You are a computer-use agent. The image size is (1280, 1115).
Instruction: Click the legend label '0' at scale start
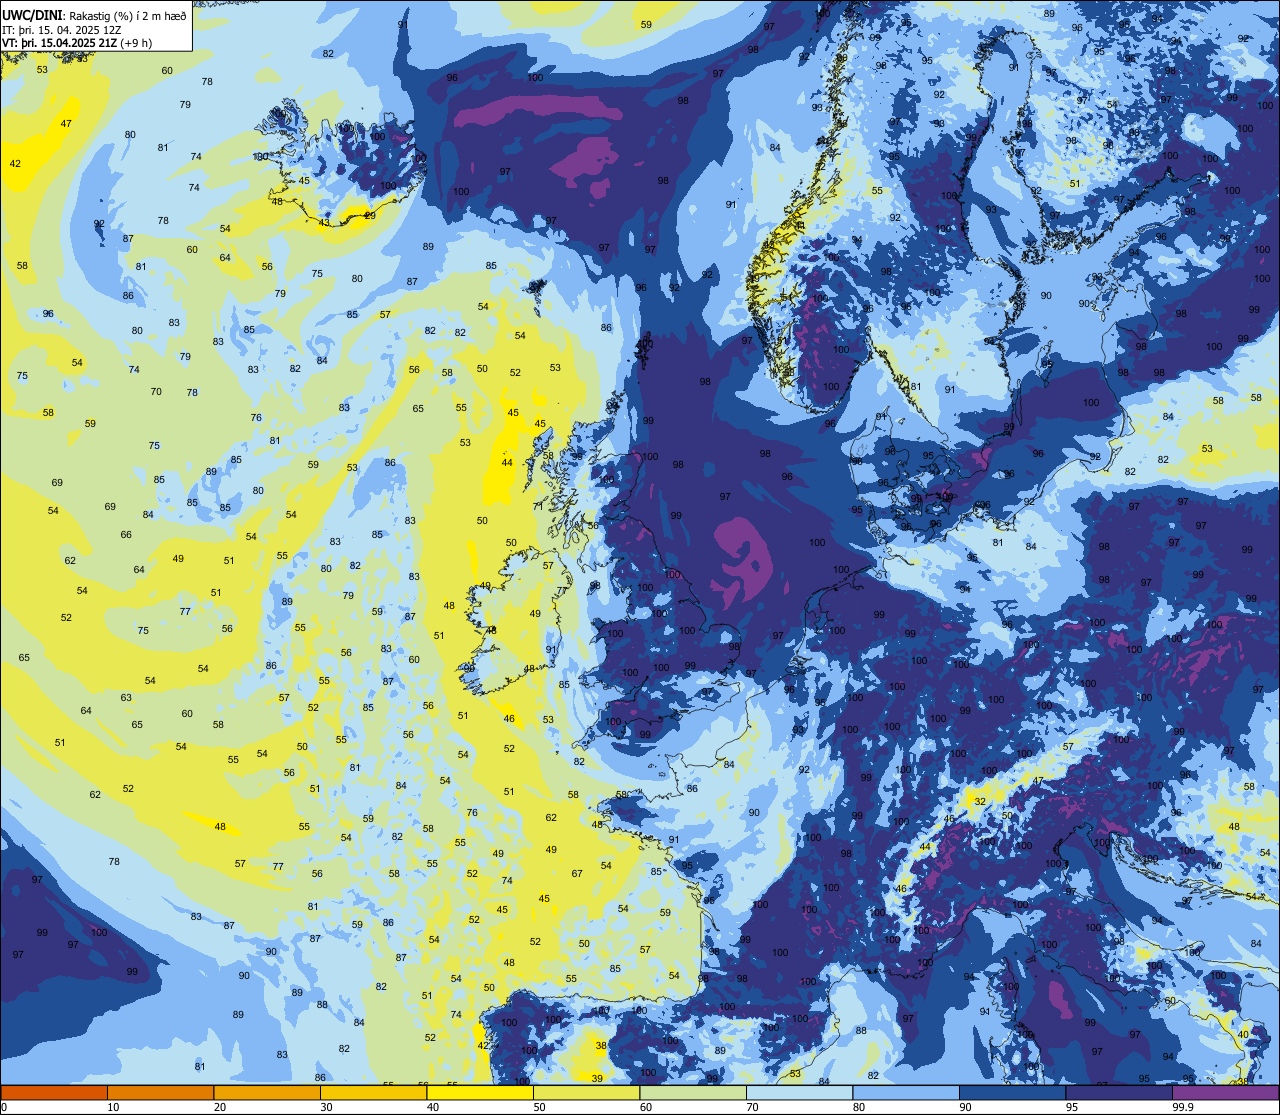4,1107
